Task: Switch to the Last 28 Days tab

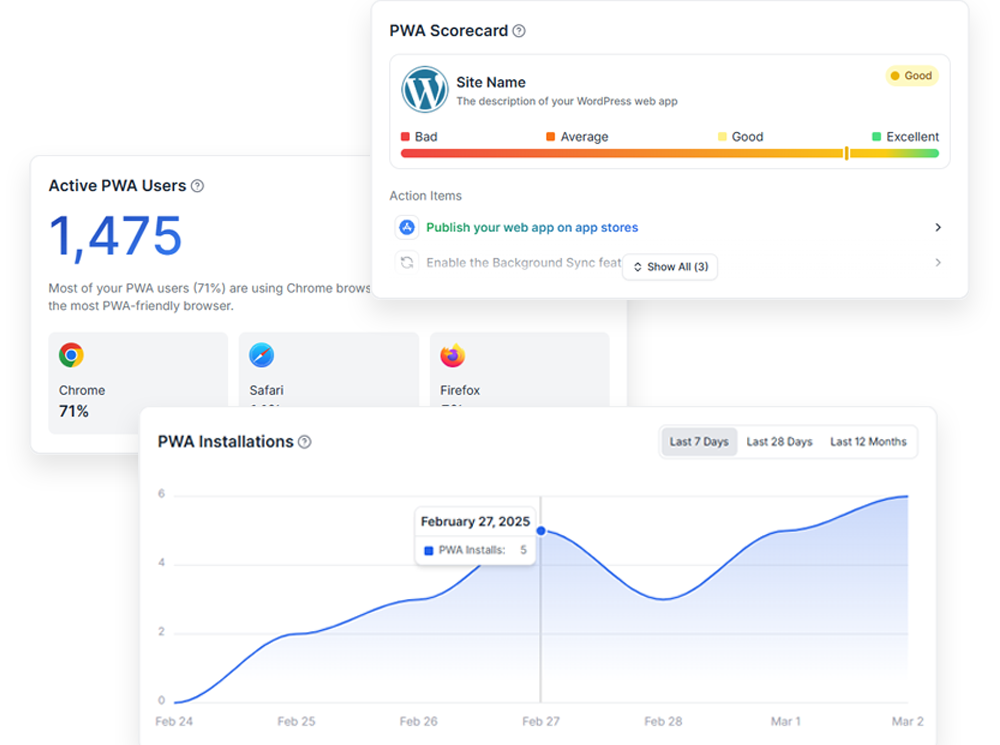Action: pos(779,441)
